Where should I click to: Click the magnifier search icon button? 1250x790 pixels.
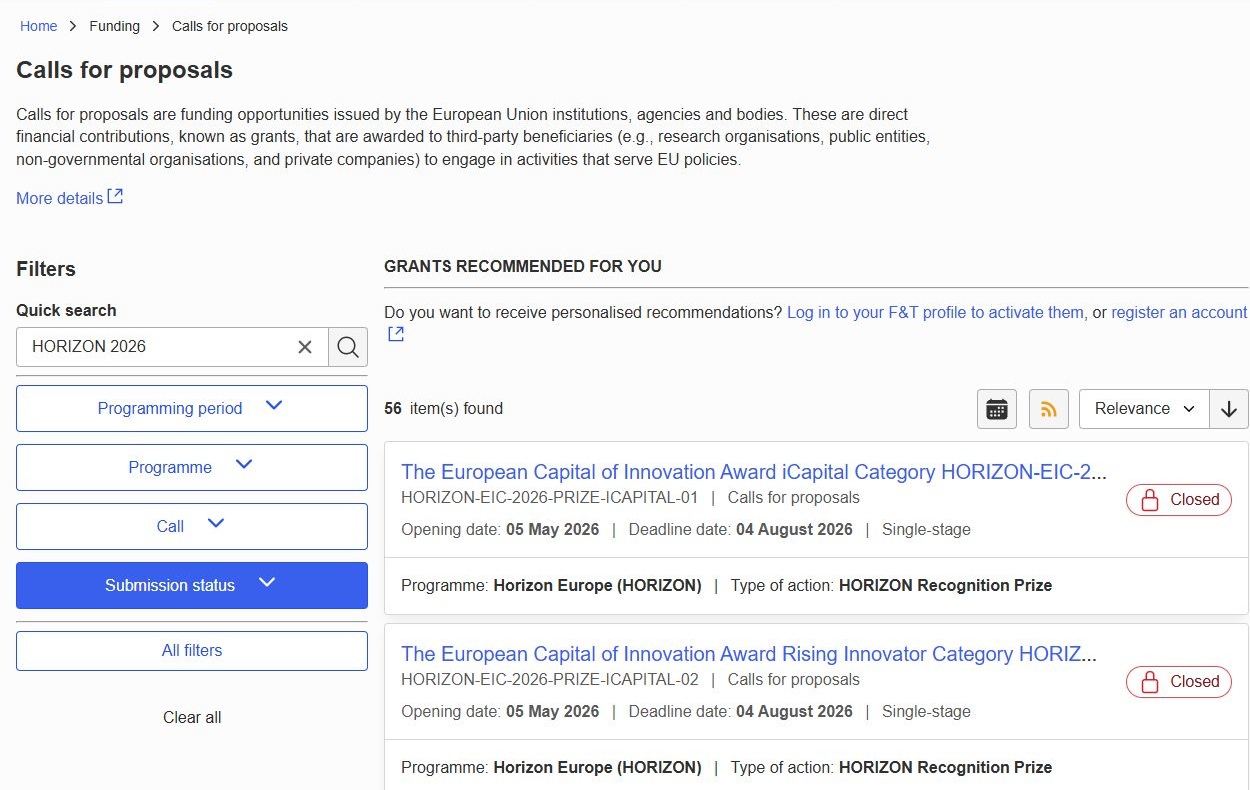348,347
